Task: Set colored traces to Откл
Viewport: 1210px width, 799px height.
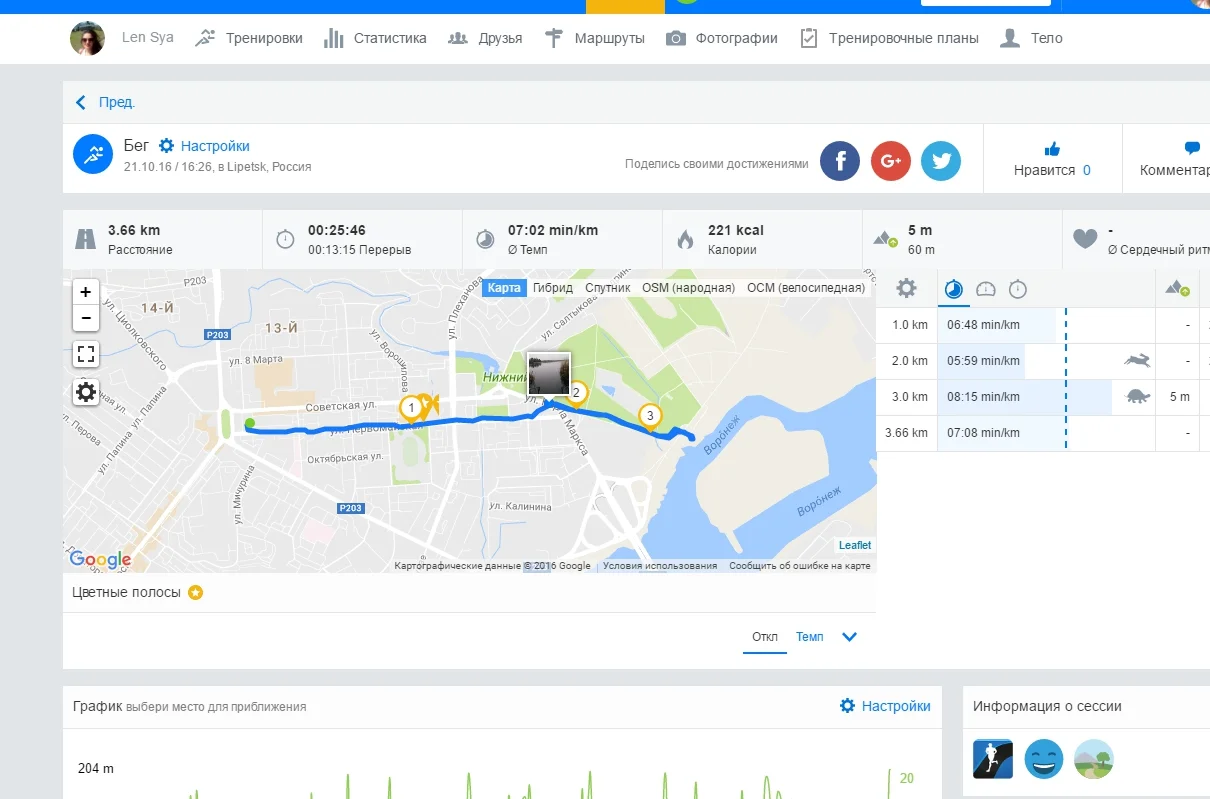Action: (x=765, y=637)
